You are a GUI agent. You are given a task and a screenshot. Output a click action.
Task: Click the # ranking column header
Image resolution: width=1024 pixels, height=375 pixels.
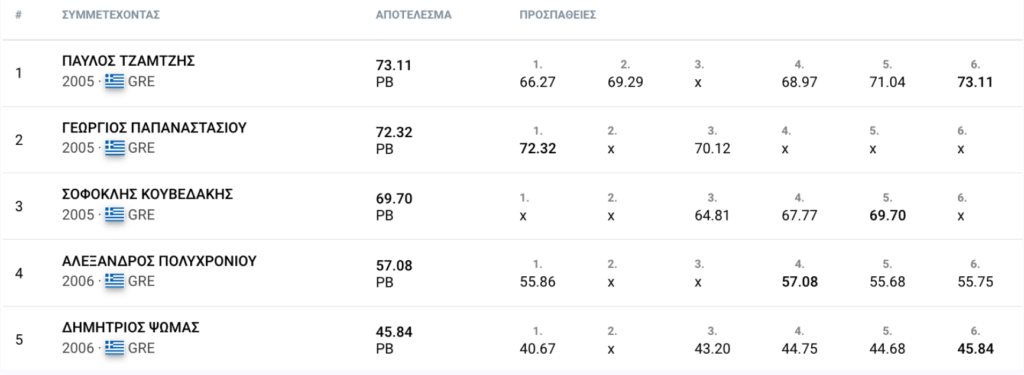(18, 14)
